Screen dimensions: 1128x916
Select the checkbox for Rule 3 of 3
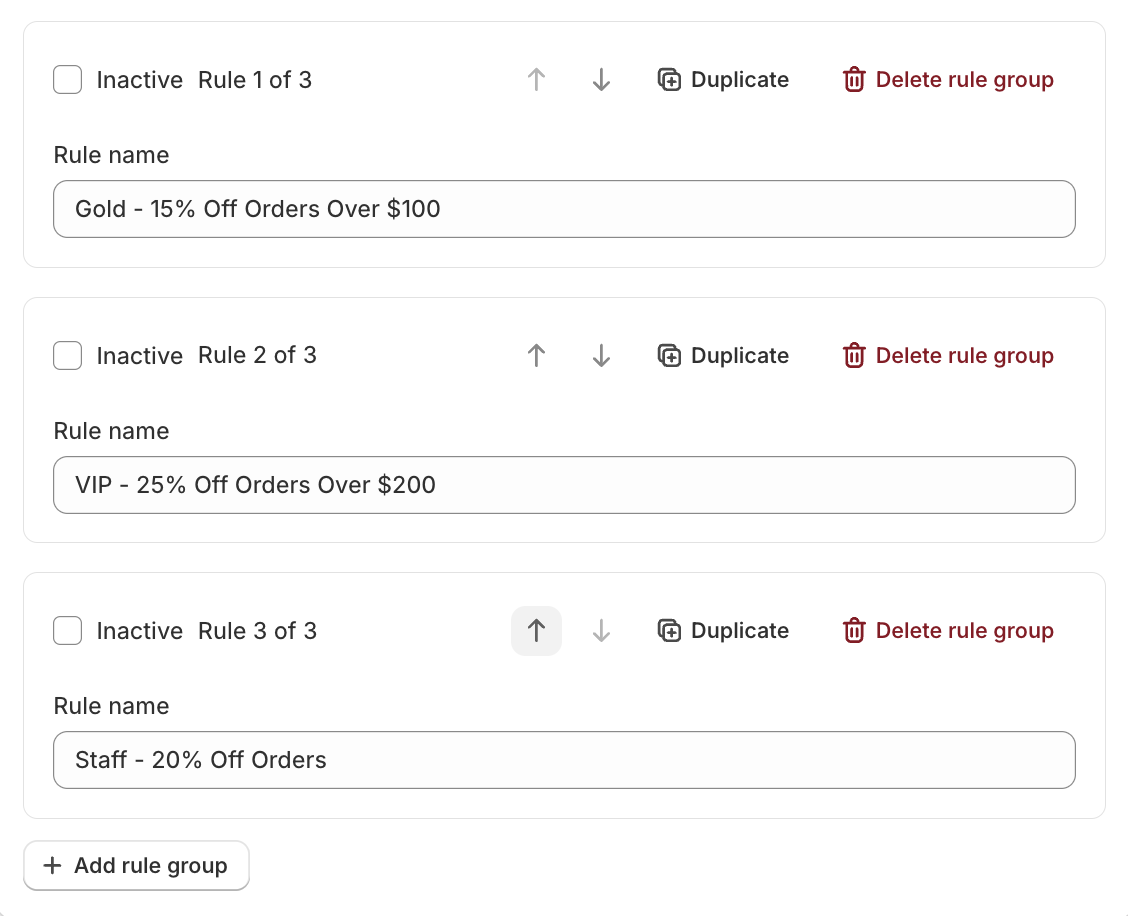tap(67, 630)
